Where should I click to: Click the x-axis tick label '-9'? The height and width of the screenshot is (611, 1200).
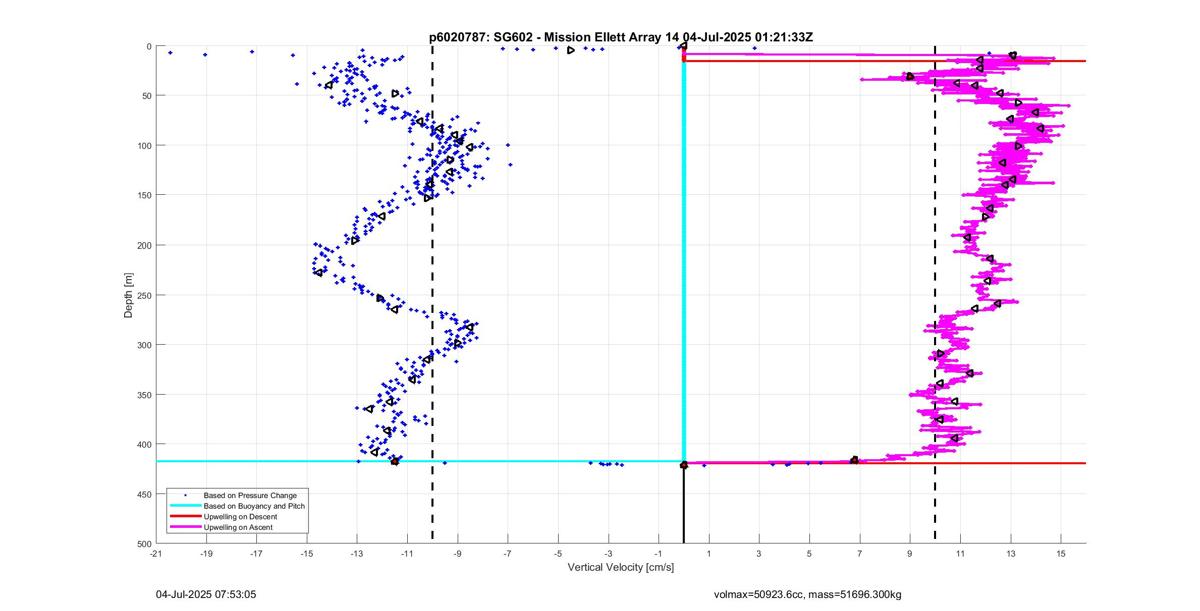457,553
